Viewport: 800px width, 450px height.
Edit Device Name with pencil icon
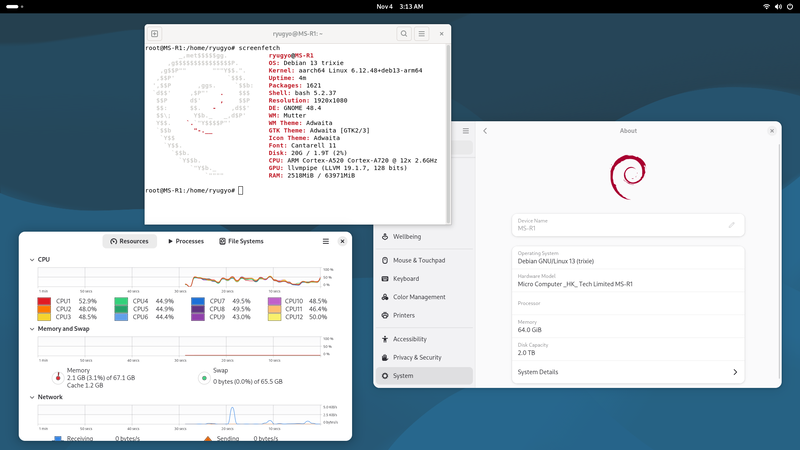click(732, 225)
